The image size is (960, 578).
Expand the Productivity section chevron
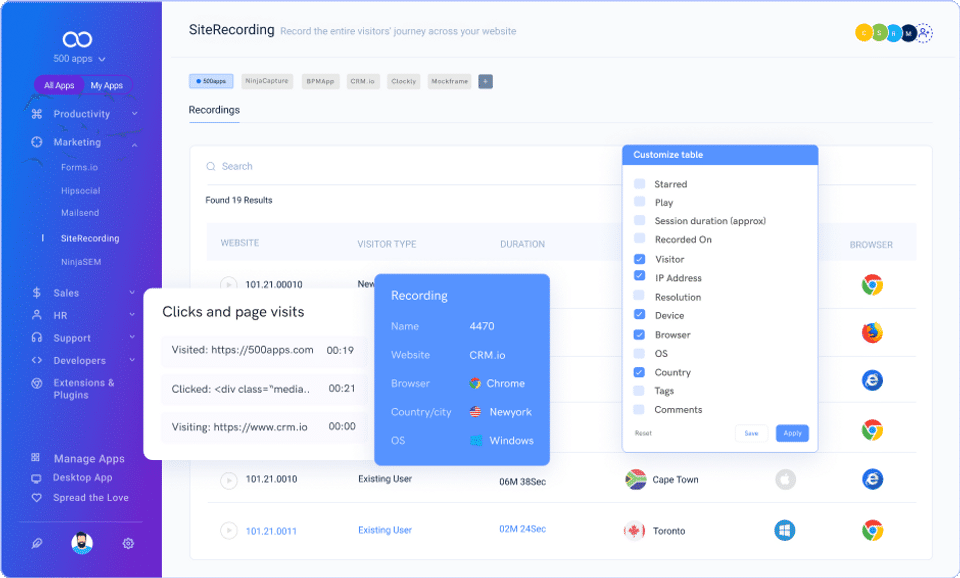coord(135,114)
